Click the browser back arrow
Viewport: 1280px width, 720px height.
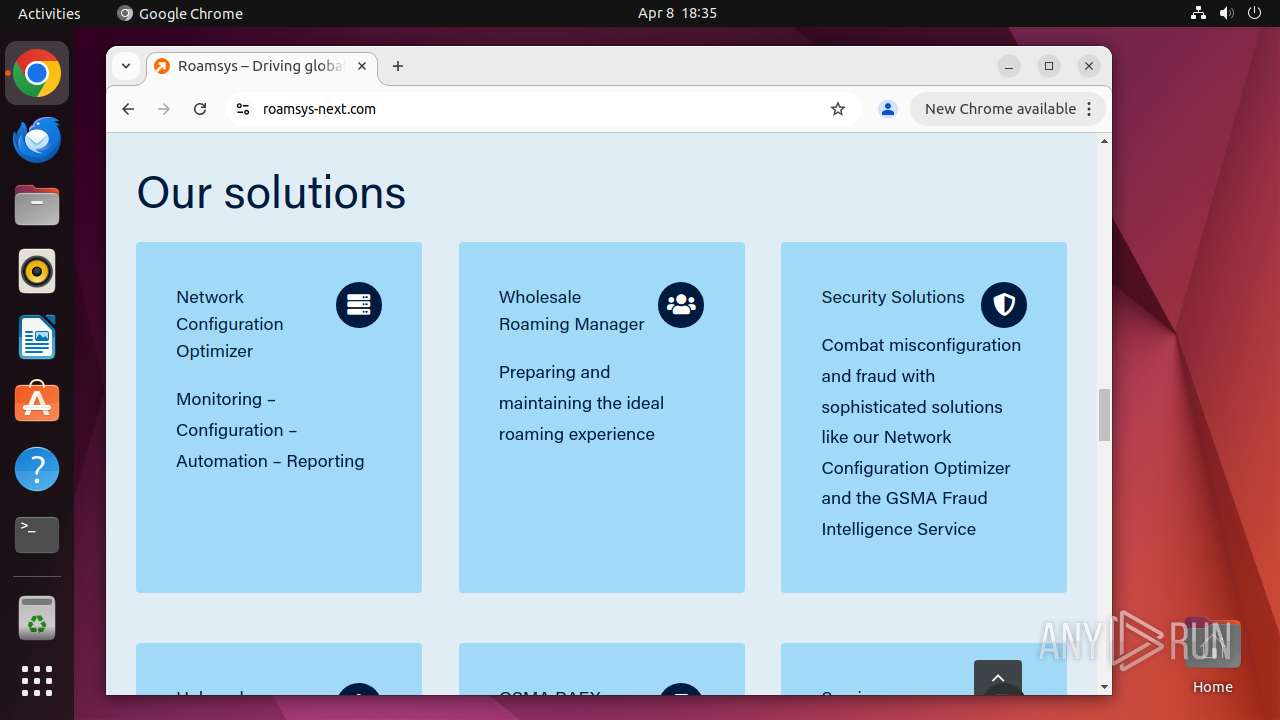click(x=128, y=109)
